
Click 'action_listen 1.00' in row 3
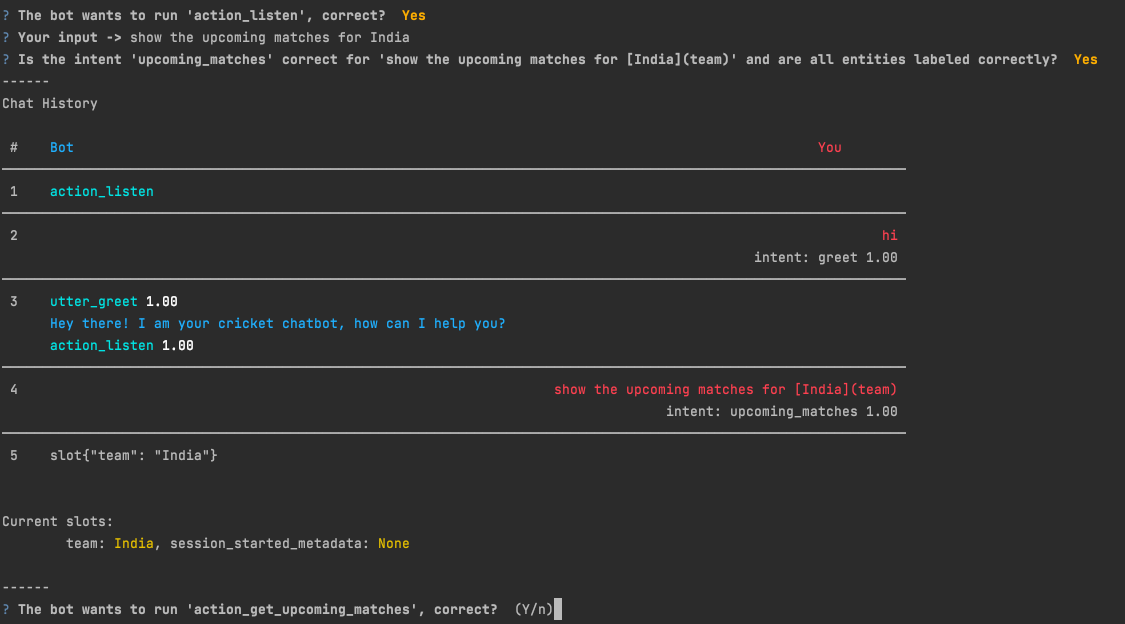pos(122,345)
